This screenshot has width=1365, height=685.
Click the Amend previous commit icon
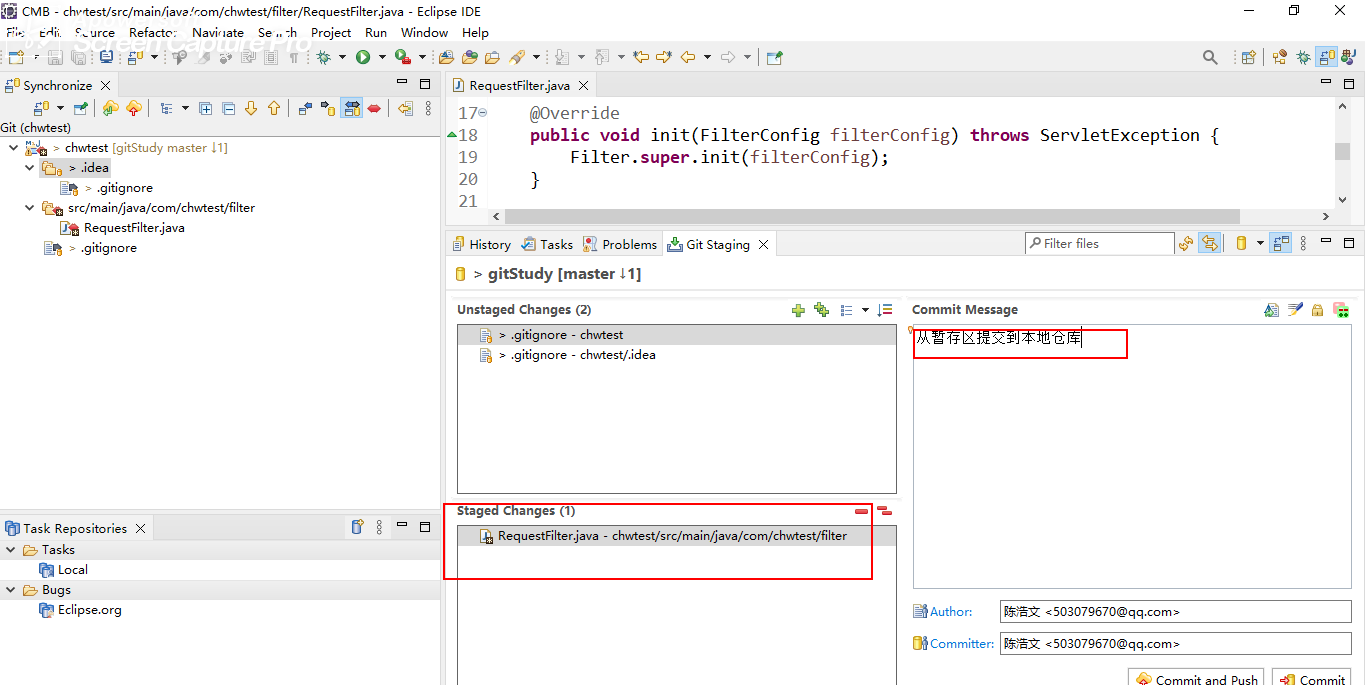[x=1271, y=310]
